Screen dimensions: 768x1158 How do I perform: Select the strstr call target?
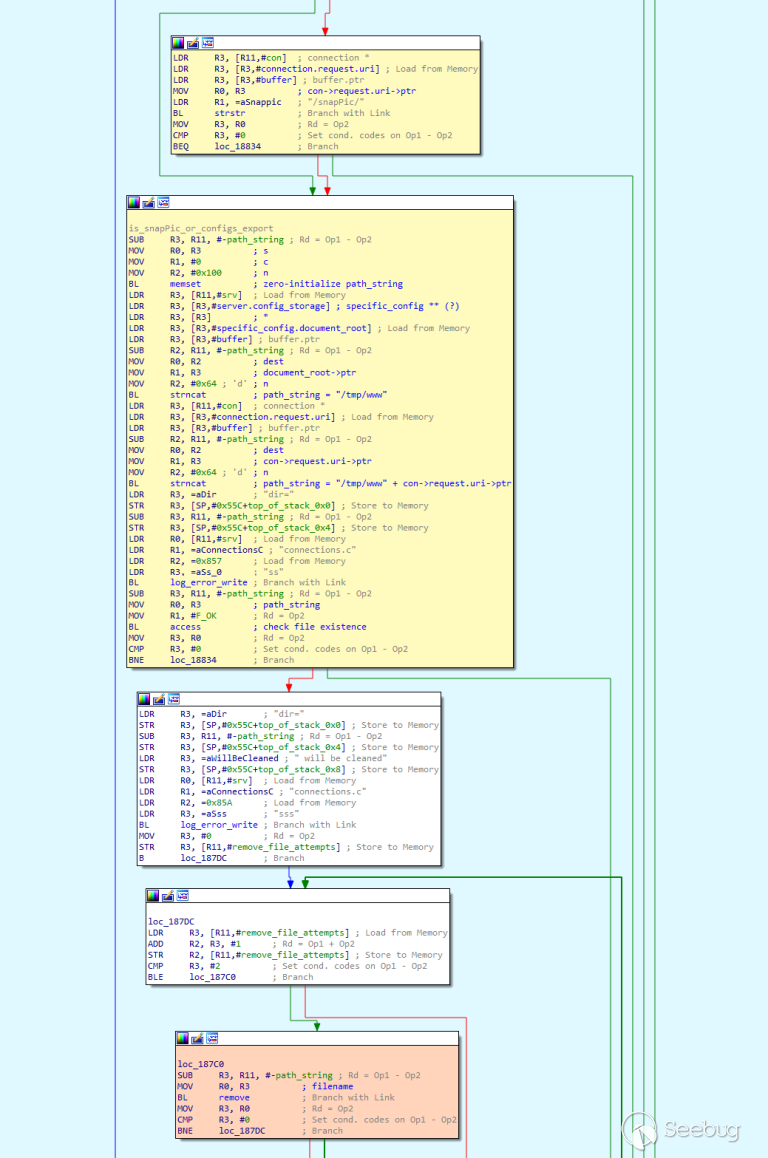(230, 113)
